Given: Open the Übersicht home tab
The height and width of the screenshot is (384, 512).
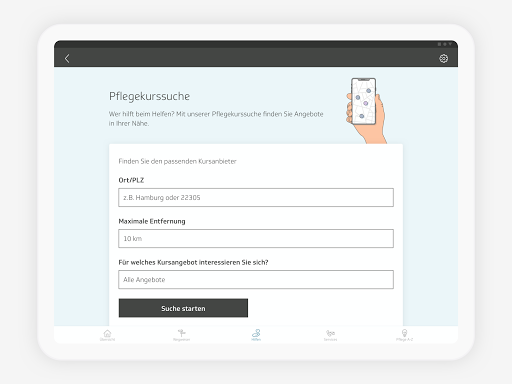Looking at the screenshot, I should [107, 335].
